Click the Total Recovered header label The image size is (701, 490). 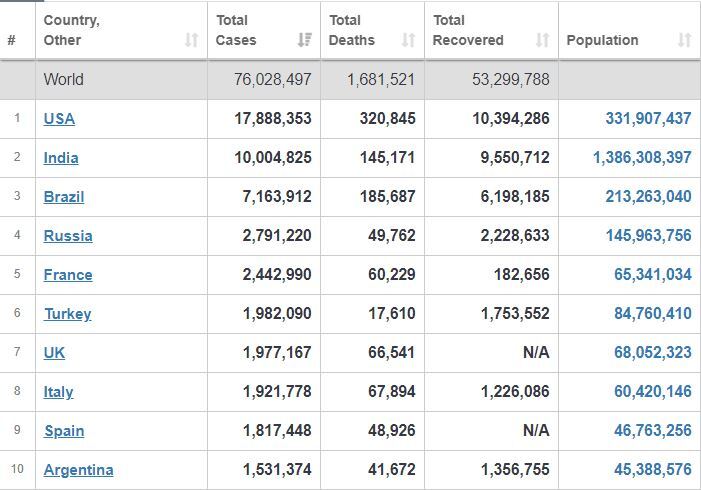[x=468, y=30]
